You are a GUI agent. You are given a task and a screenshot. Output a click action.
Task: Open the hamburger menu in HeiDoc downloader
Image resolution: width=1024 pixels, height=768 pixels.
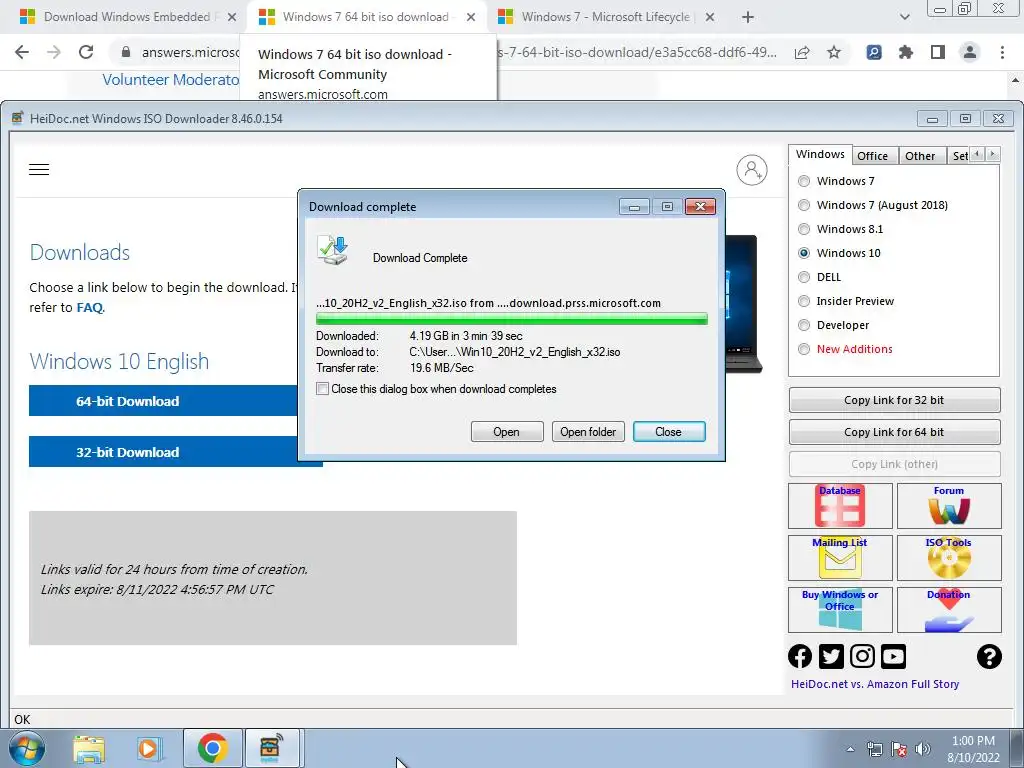tap(39, 170)
